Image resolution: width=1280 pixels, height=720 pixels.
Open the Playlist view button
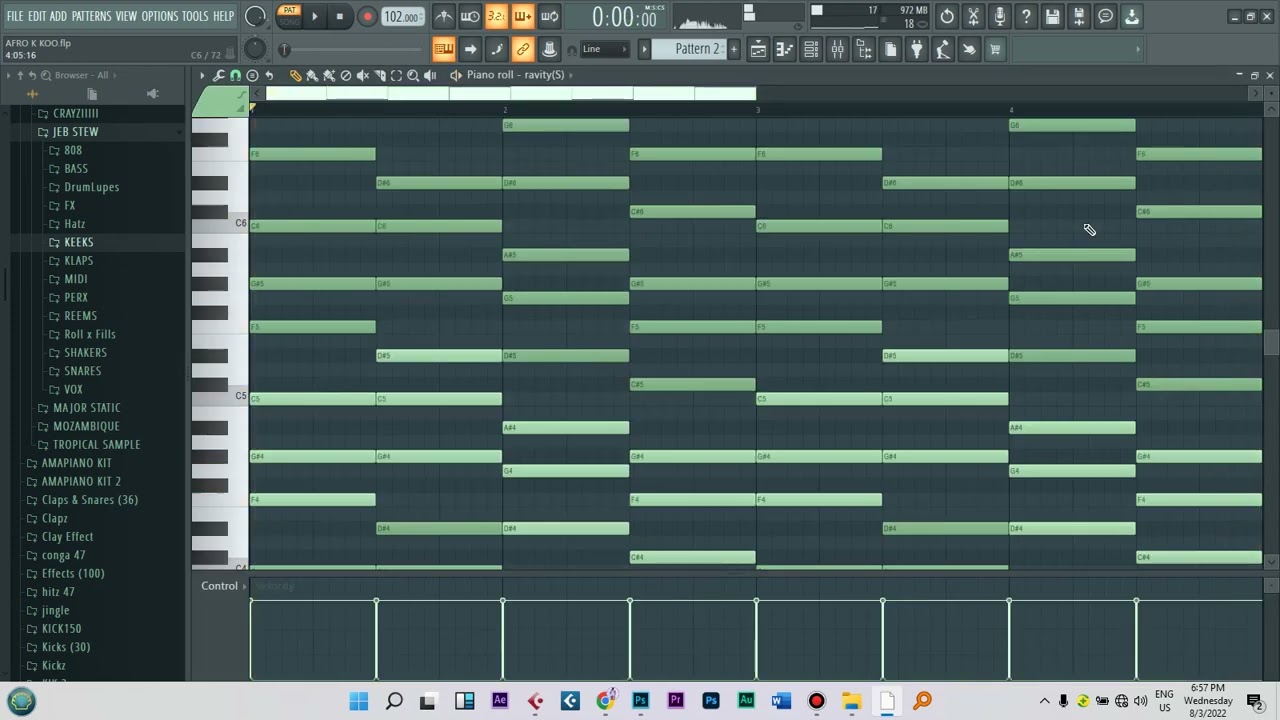coord(759,49)
